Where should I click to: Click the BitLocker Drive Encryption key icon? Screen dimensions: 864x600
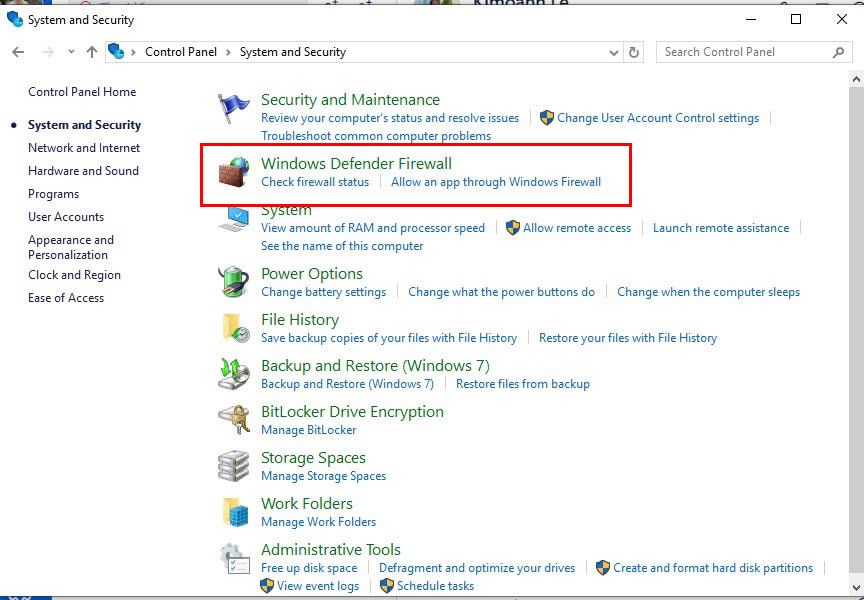(x=233, y=417)
